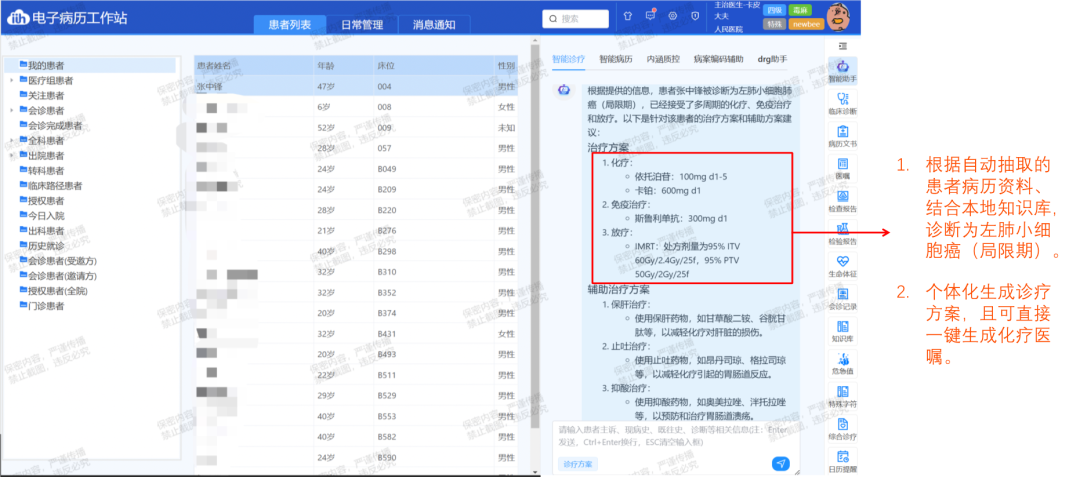Select 关注患者 in the tree
The width and height of the screenshot is (1080, 477).
[46, 96]
